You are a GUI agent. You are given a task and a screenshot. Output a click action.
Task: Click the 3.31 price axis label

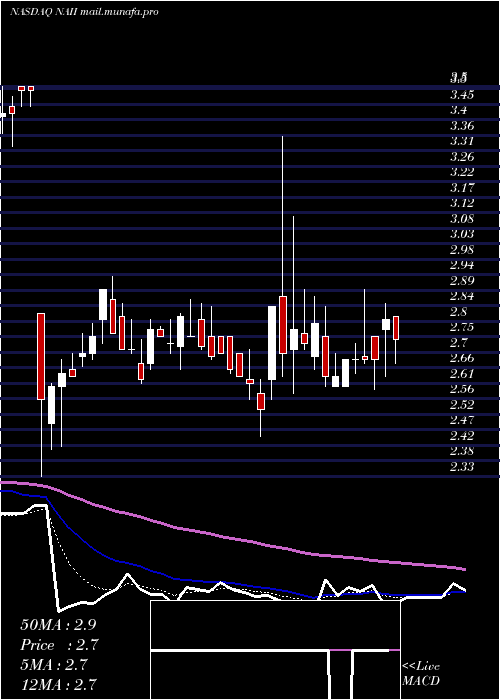(462, 142)
